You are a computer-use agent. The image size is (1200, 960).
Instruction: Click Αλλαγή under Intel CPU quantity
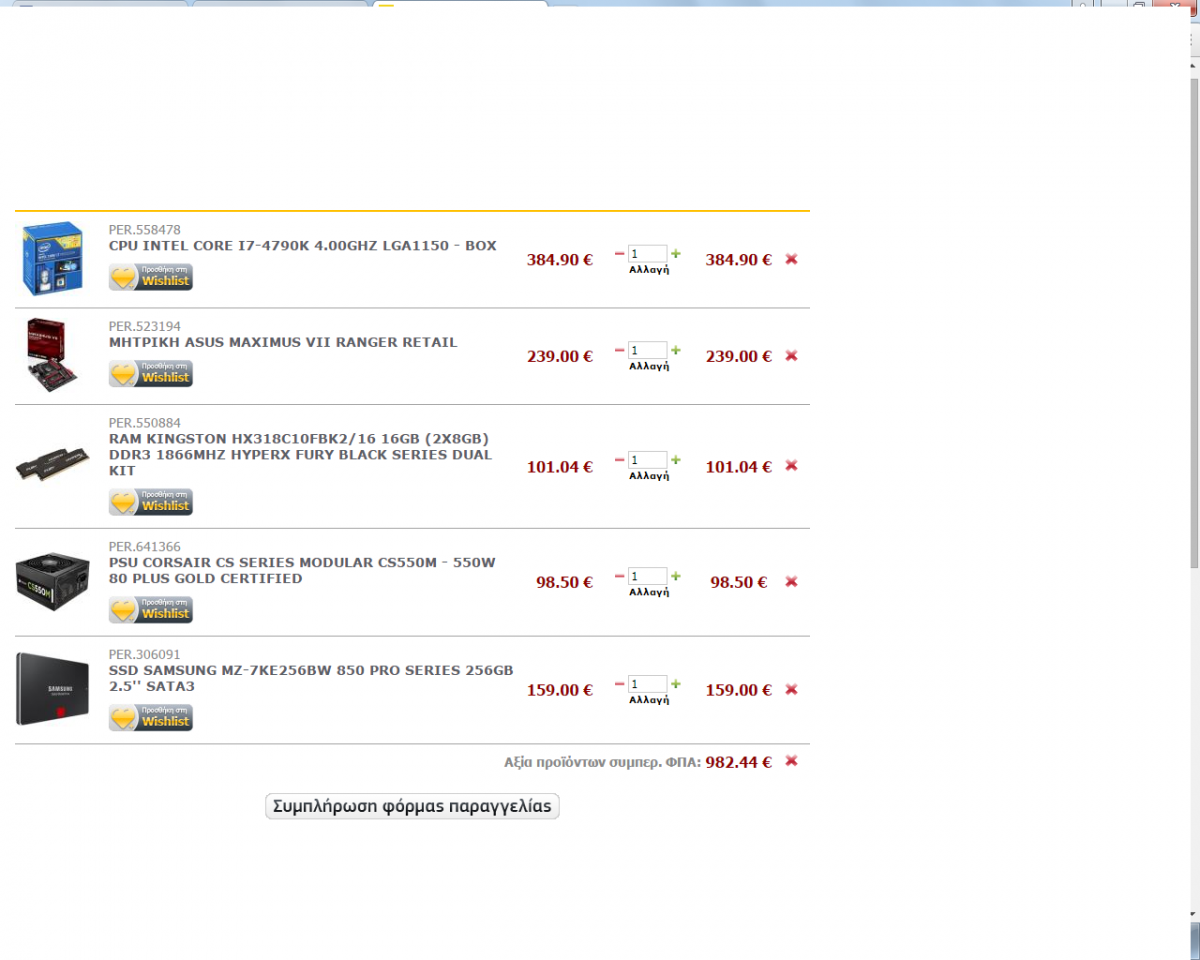(649, 270)
